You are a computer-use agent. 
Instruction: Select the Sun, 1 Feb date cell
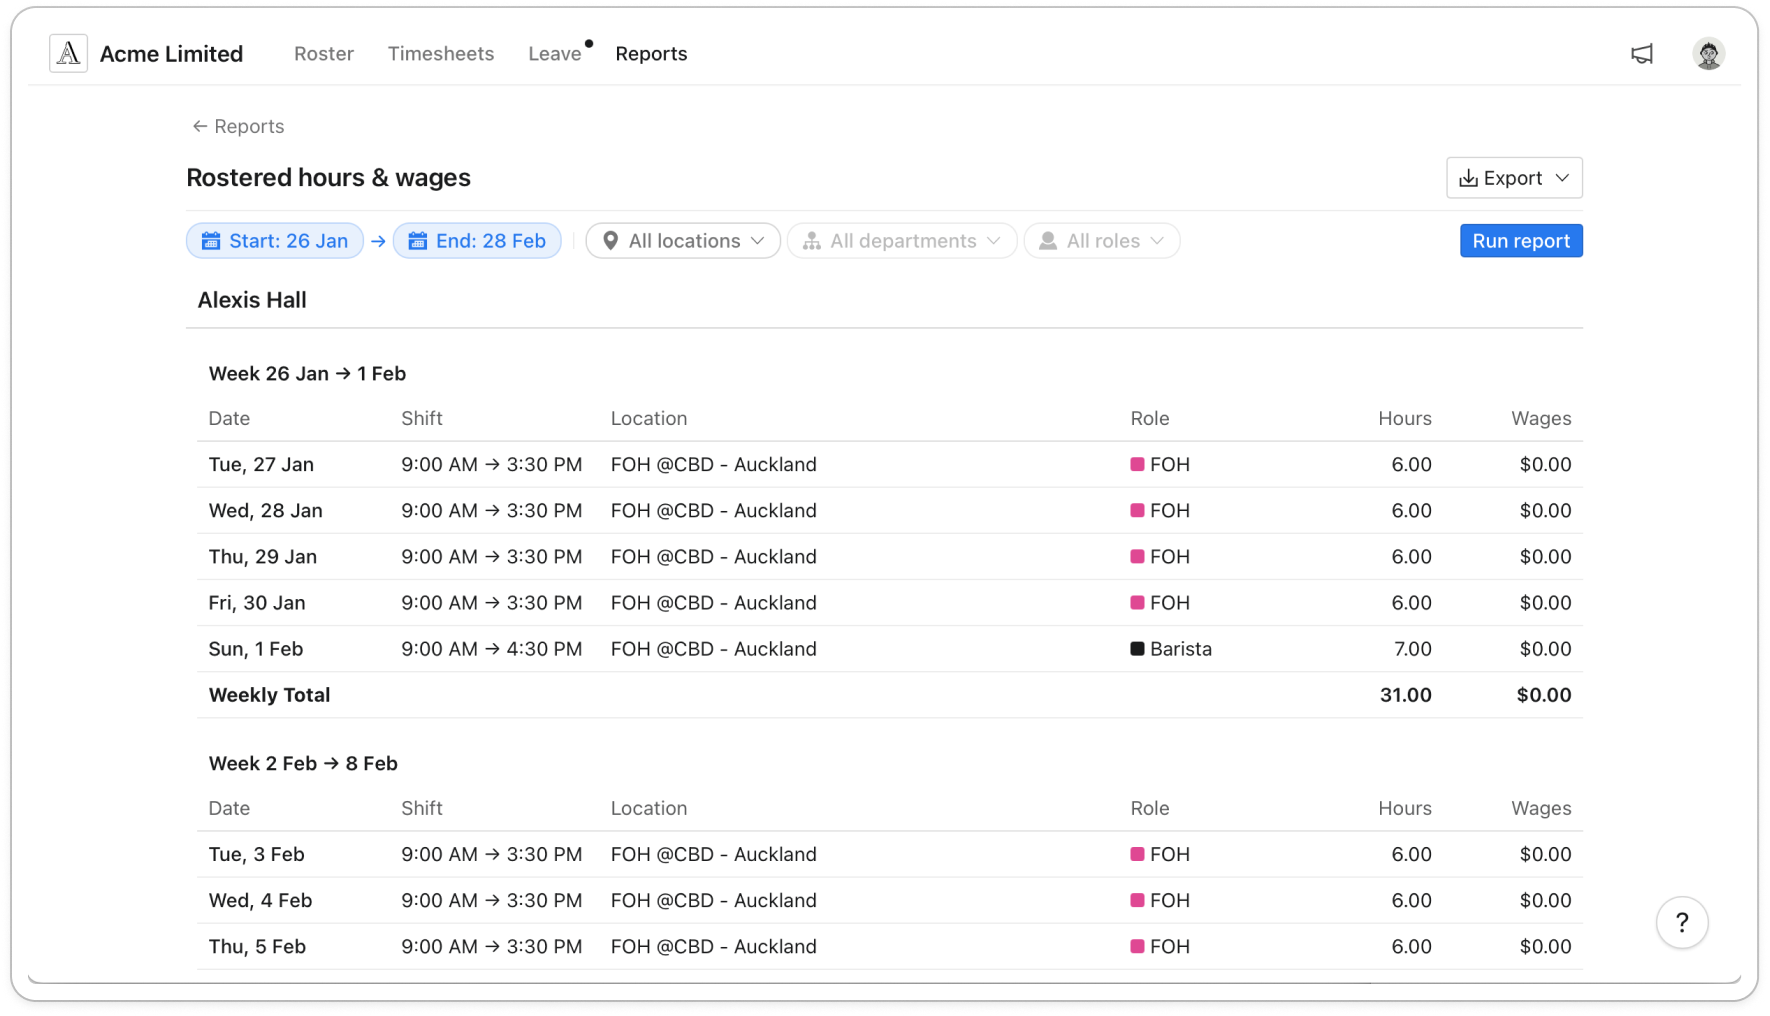(255, 648)
